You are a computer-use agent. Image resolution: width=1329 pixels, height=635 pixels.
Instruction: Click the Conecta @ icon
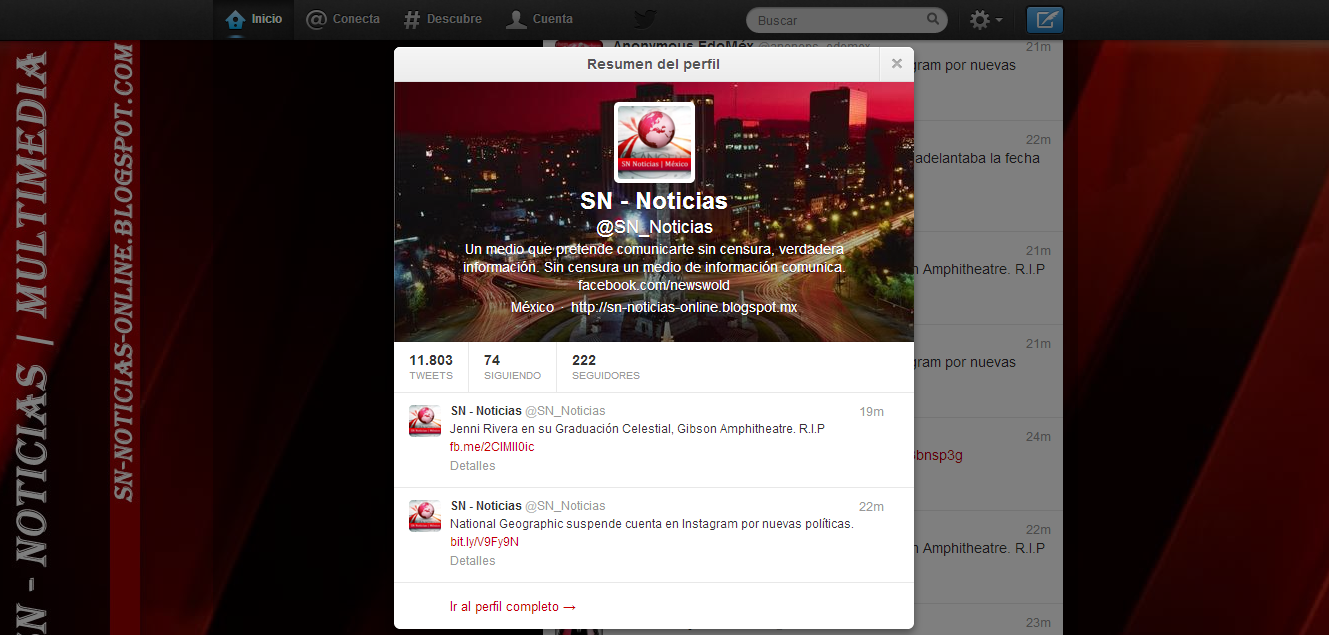[316, 19]
